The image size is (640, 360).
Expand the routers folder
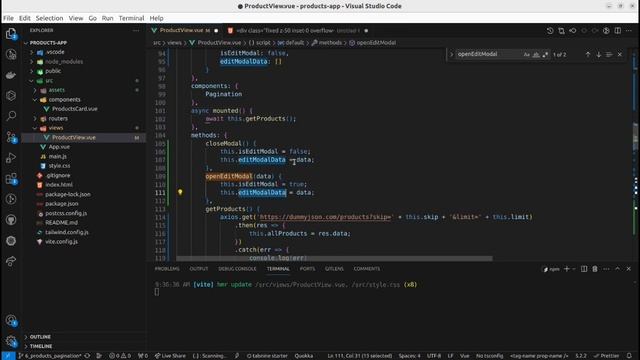(35, 119)
